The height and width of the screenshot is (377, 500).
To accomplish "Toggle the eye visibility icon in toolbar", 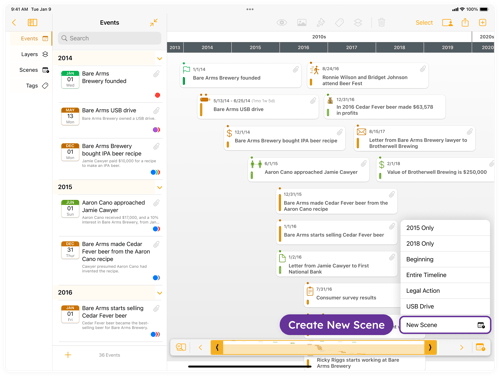I will (x=282, y=22).
